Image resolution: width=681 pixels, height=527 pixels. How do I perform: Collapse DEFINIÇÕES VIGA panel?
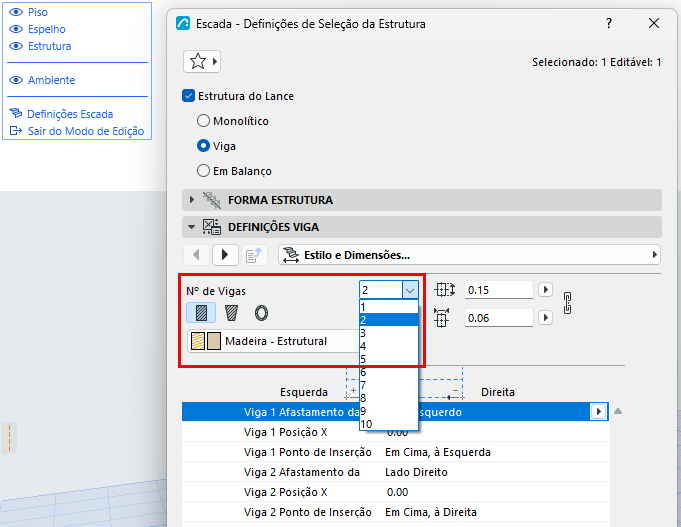point(191,227)
